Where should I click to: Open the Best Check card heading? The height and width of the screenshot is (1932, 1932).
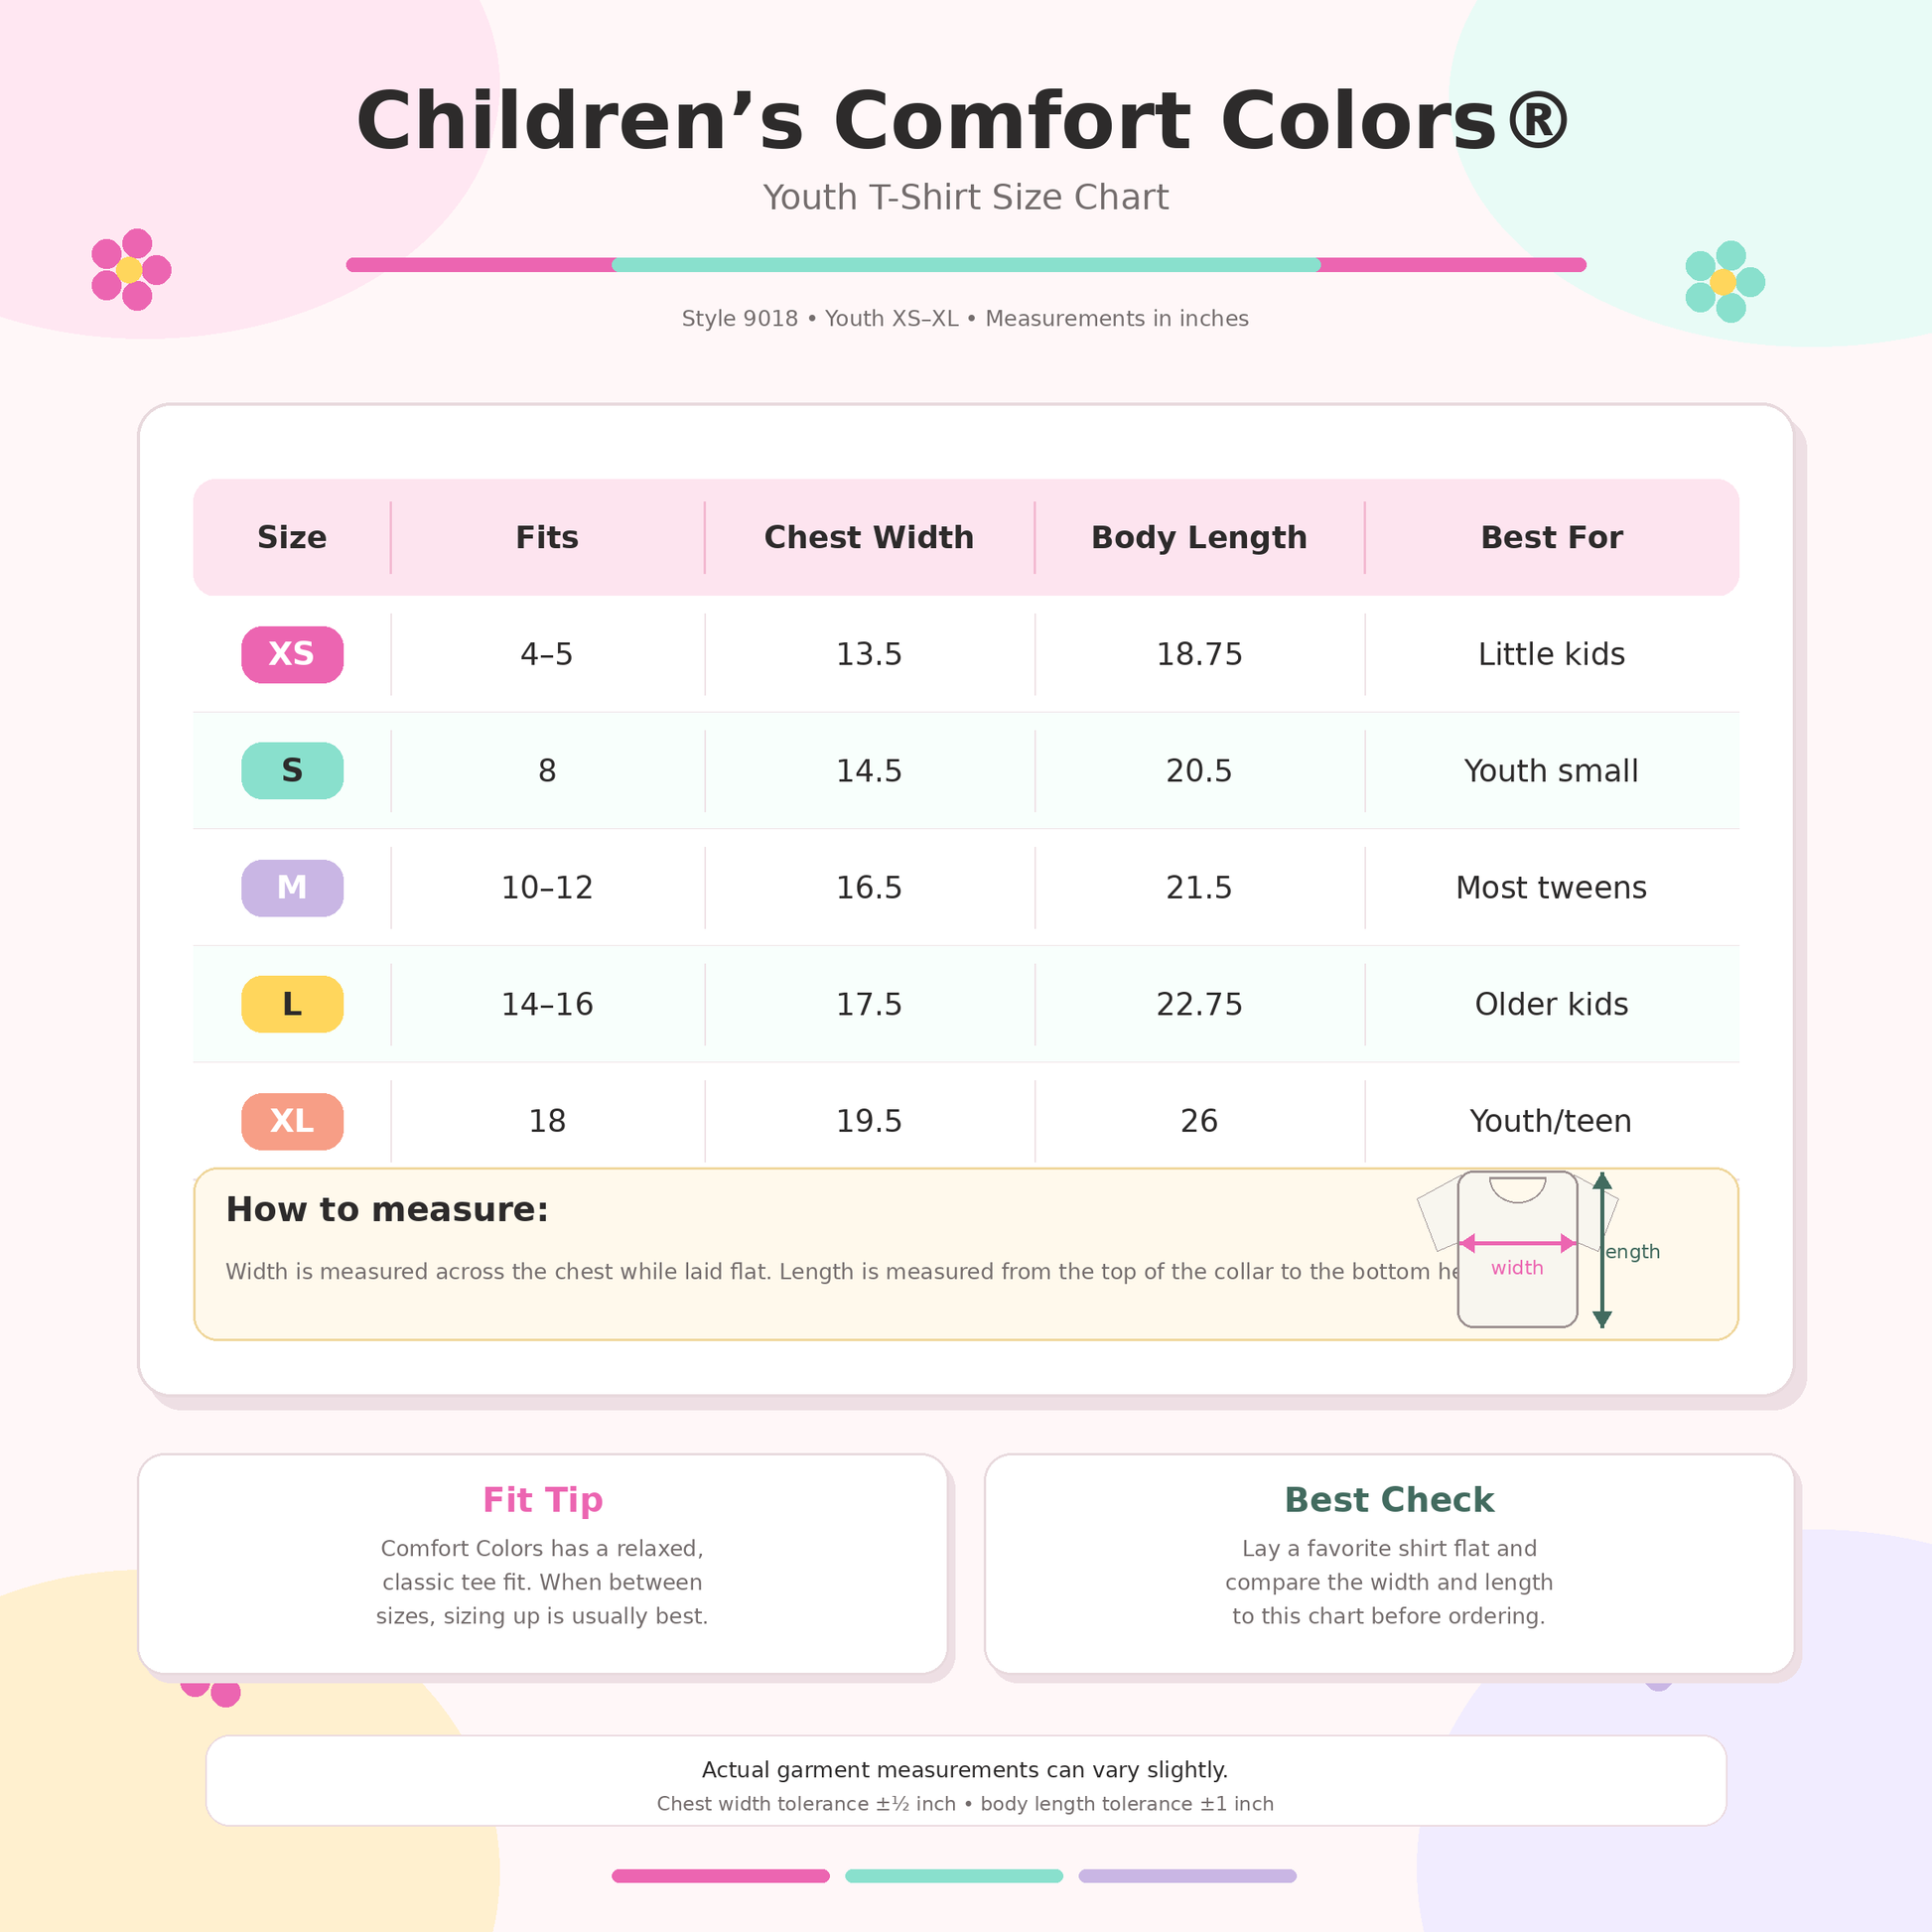coord(1389,1500)
